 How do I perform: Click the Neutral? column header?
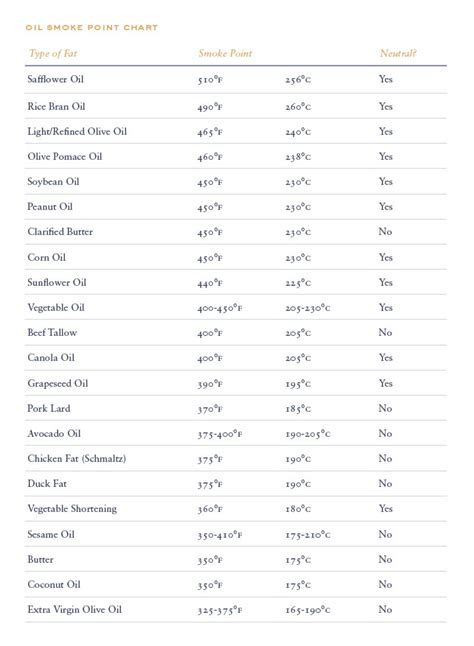(x=398, y=54)
